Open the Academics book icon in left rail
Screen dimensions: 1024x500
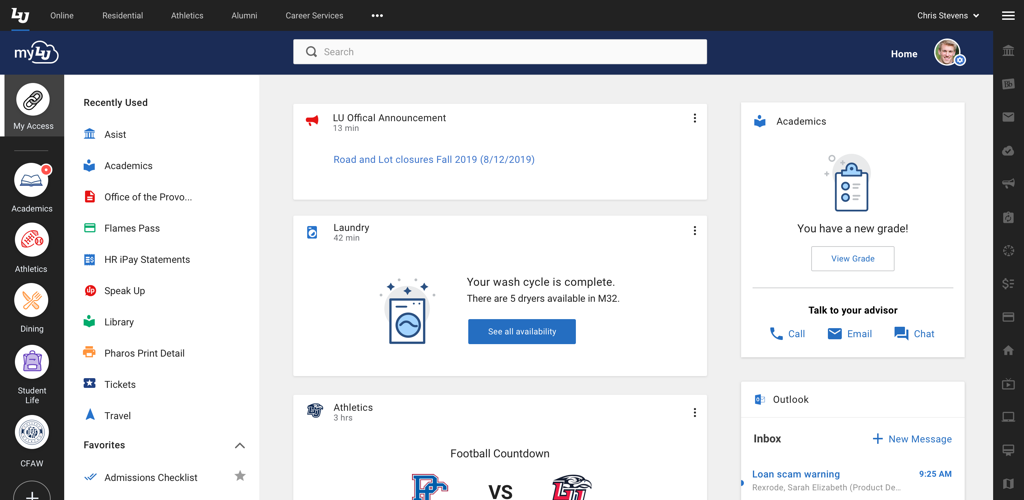tap(31, 180)
